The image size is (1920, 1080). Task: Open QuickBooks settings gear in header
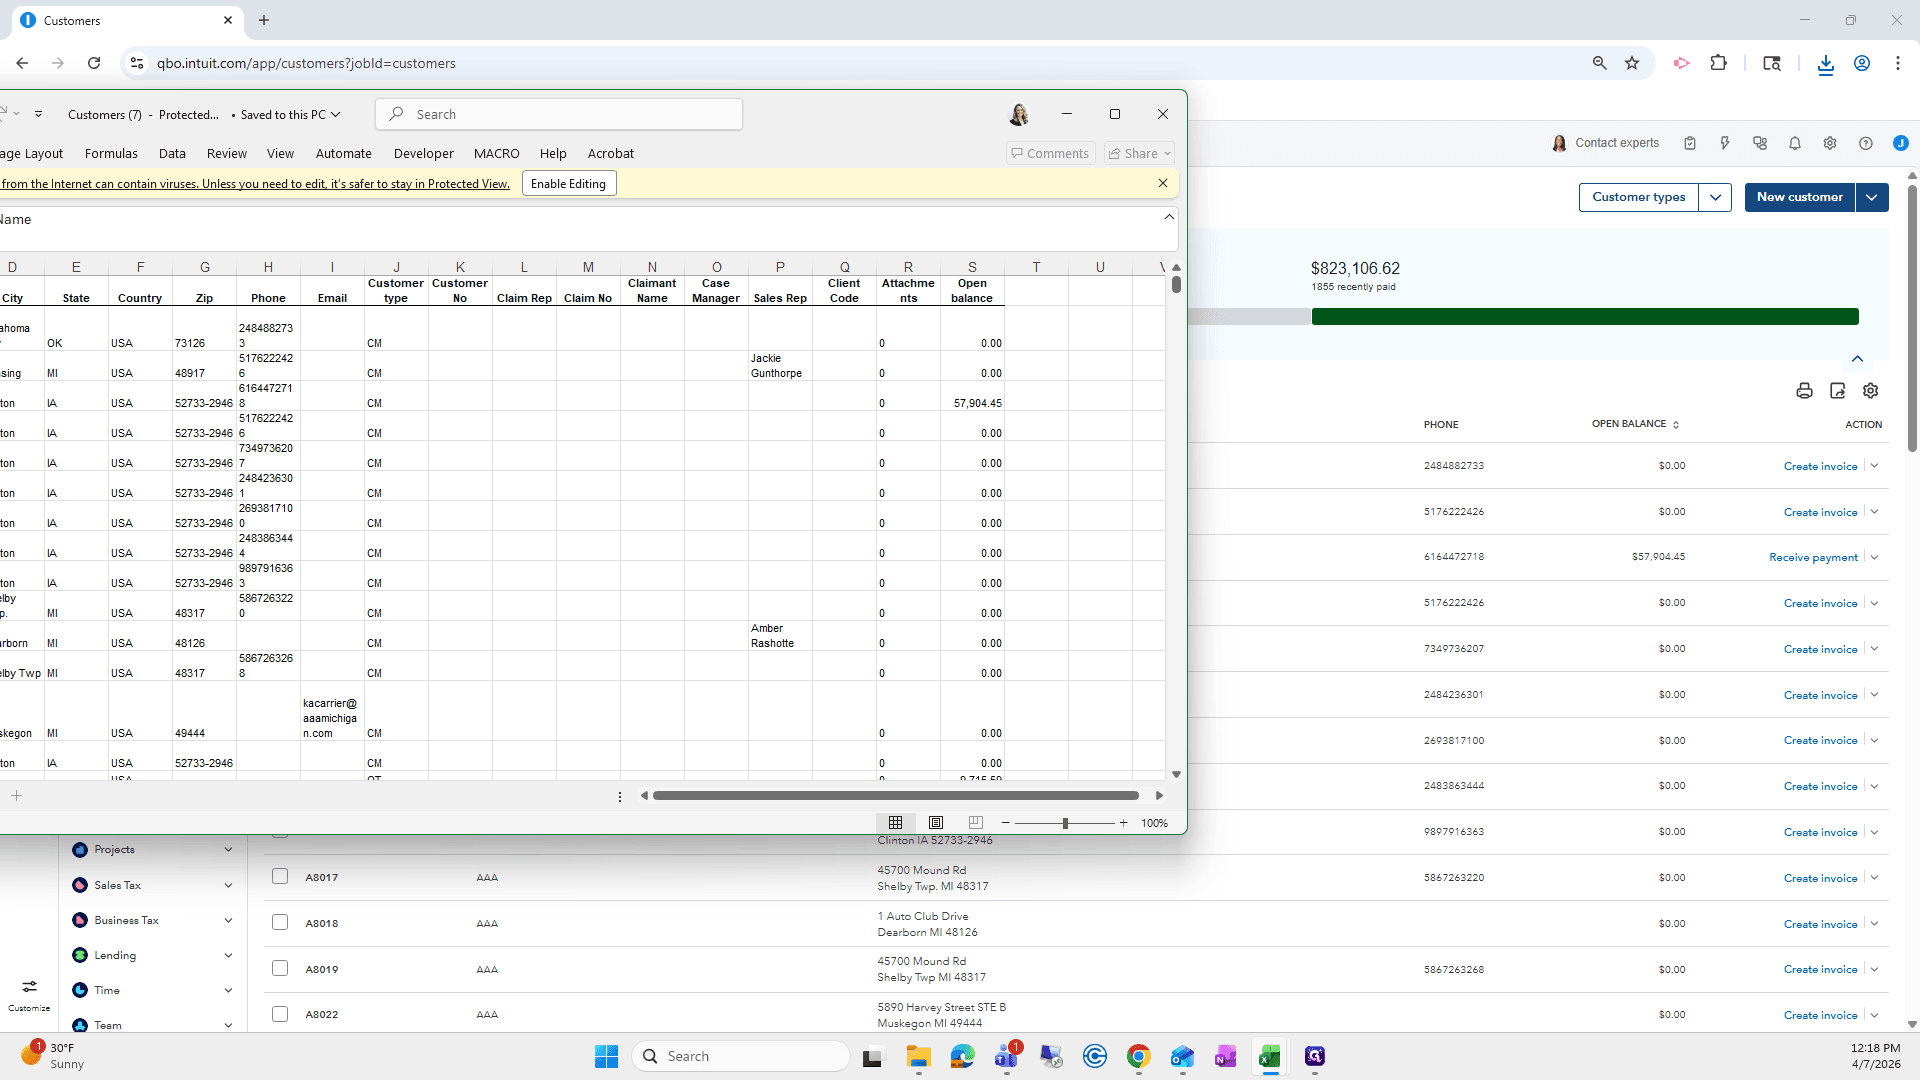1830,143
